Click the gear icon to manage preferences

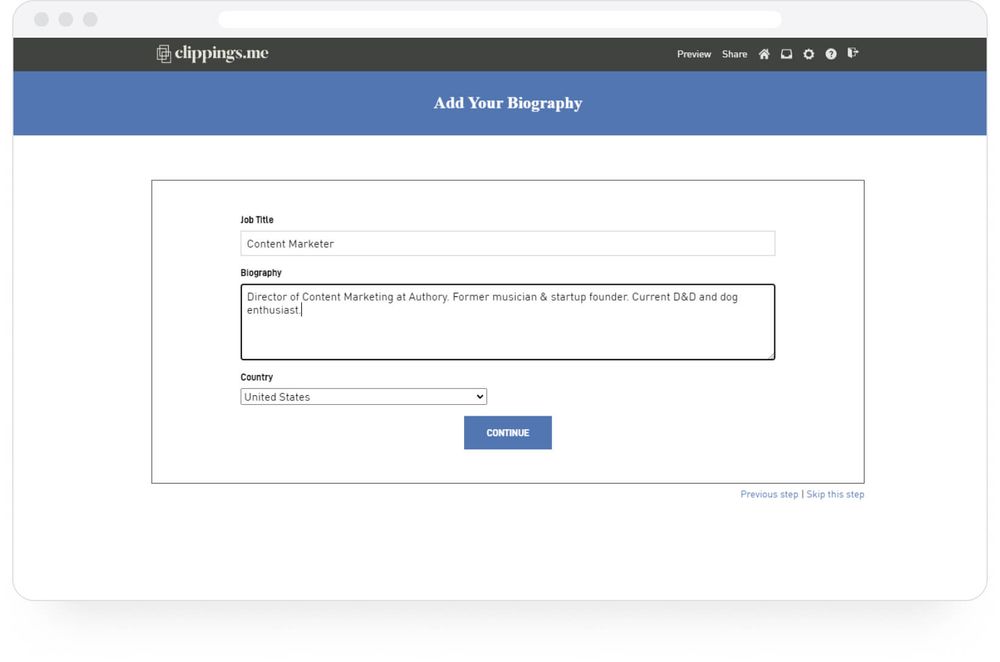[809, 54]
